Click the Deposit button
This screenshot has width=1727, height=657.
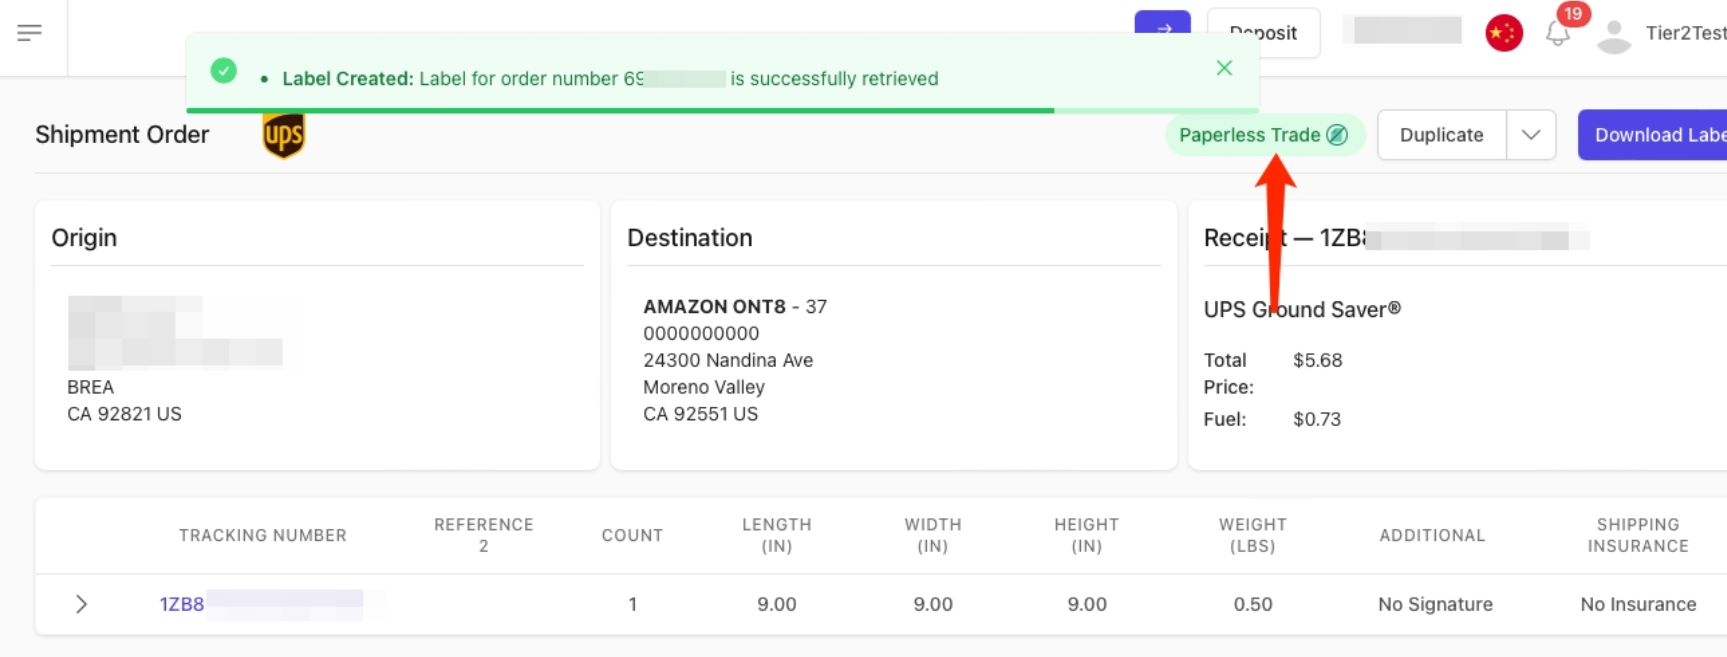click(x=1263, y=33)
